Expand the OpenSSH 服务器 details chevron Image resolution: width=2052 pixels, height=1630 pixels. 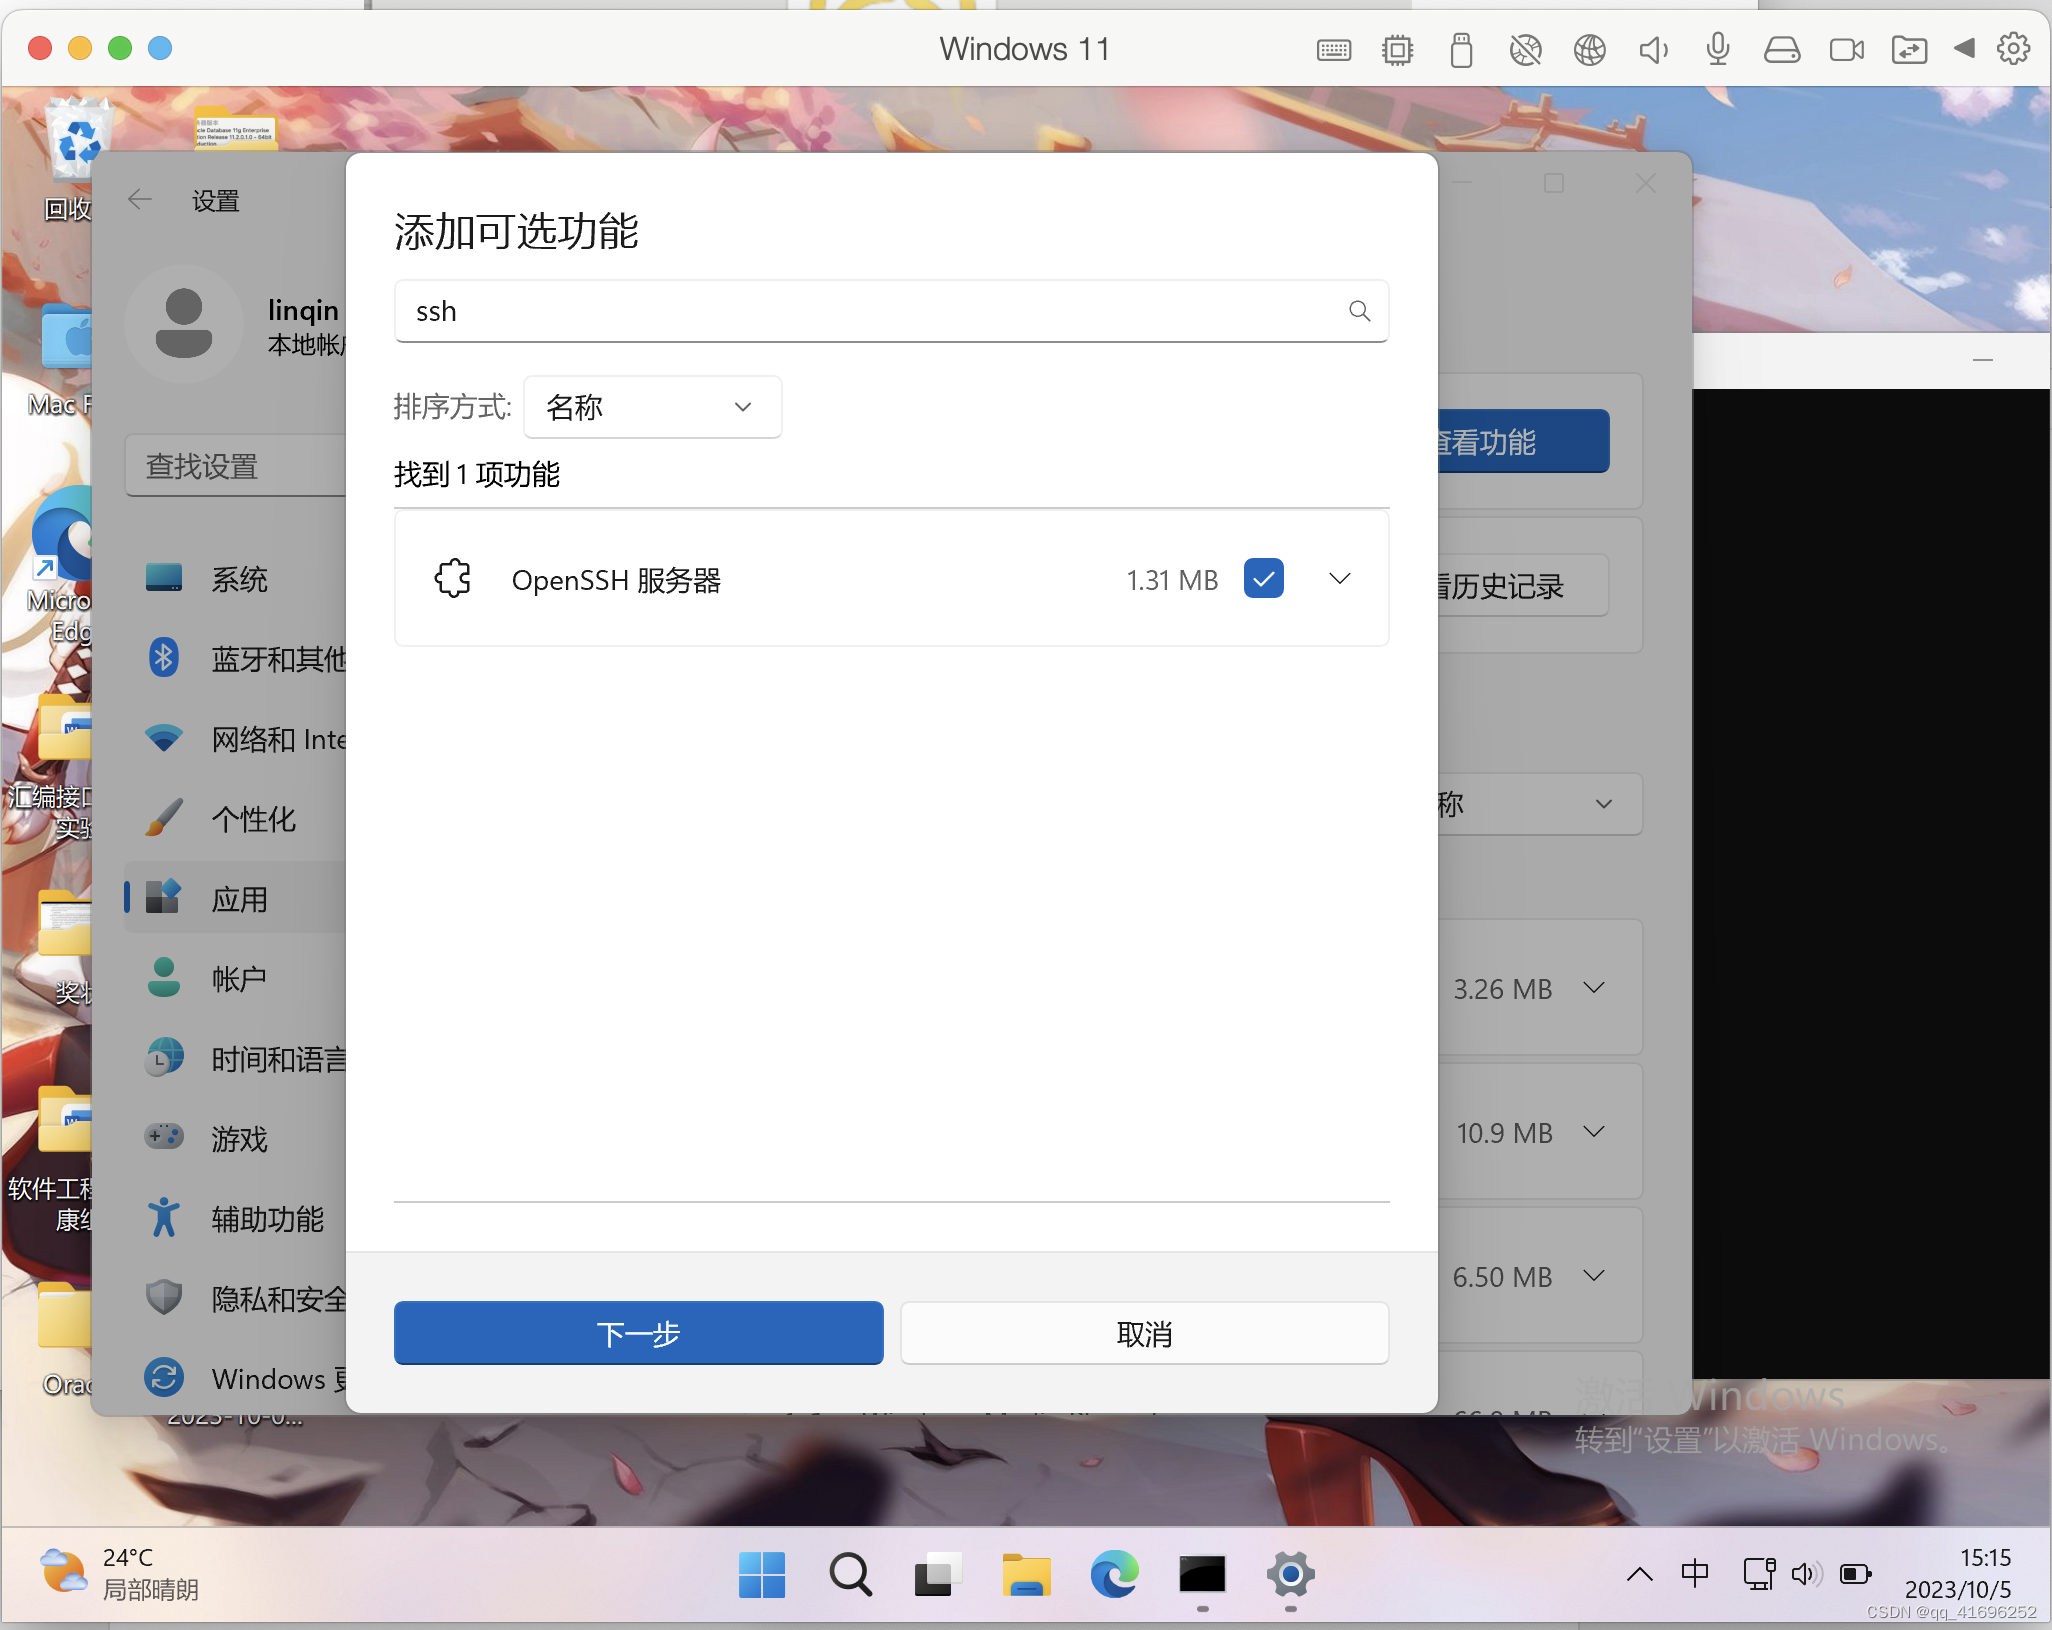(1340, 578)
